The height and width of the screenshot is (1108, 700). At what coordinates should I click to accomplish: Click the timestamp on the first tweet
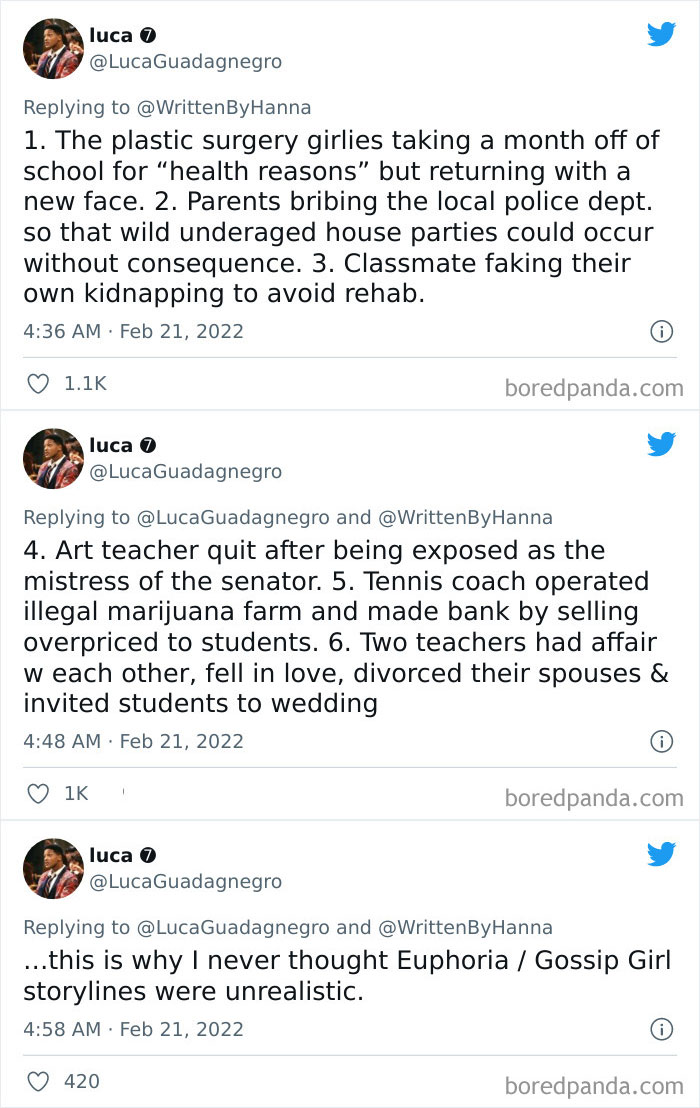[134, 331]
